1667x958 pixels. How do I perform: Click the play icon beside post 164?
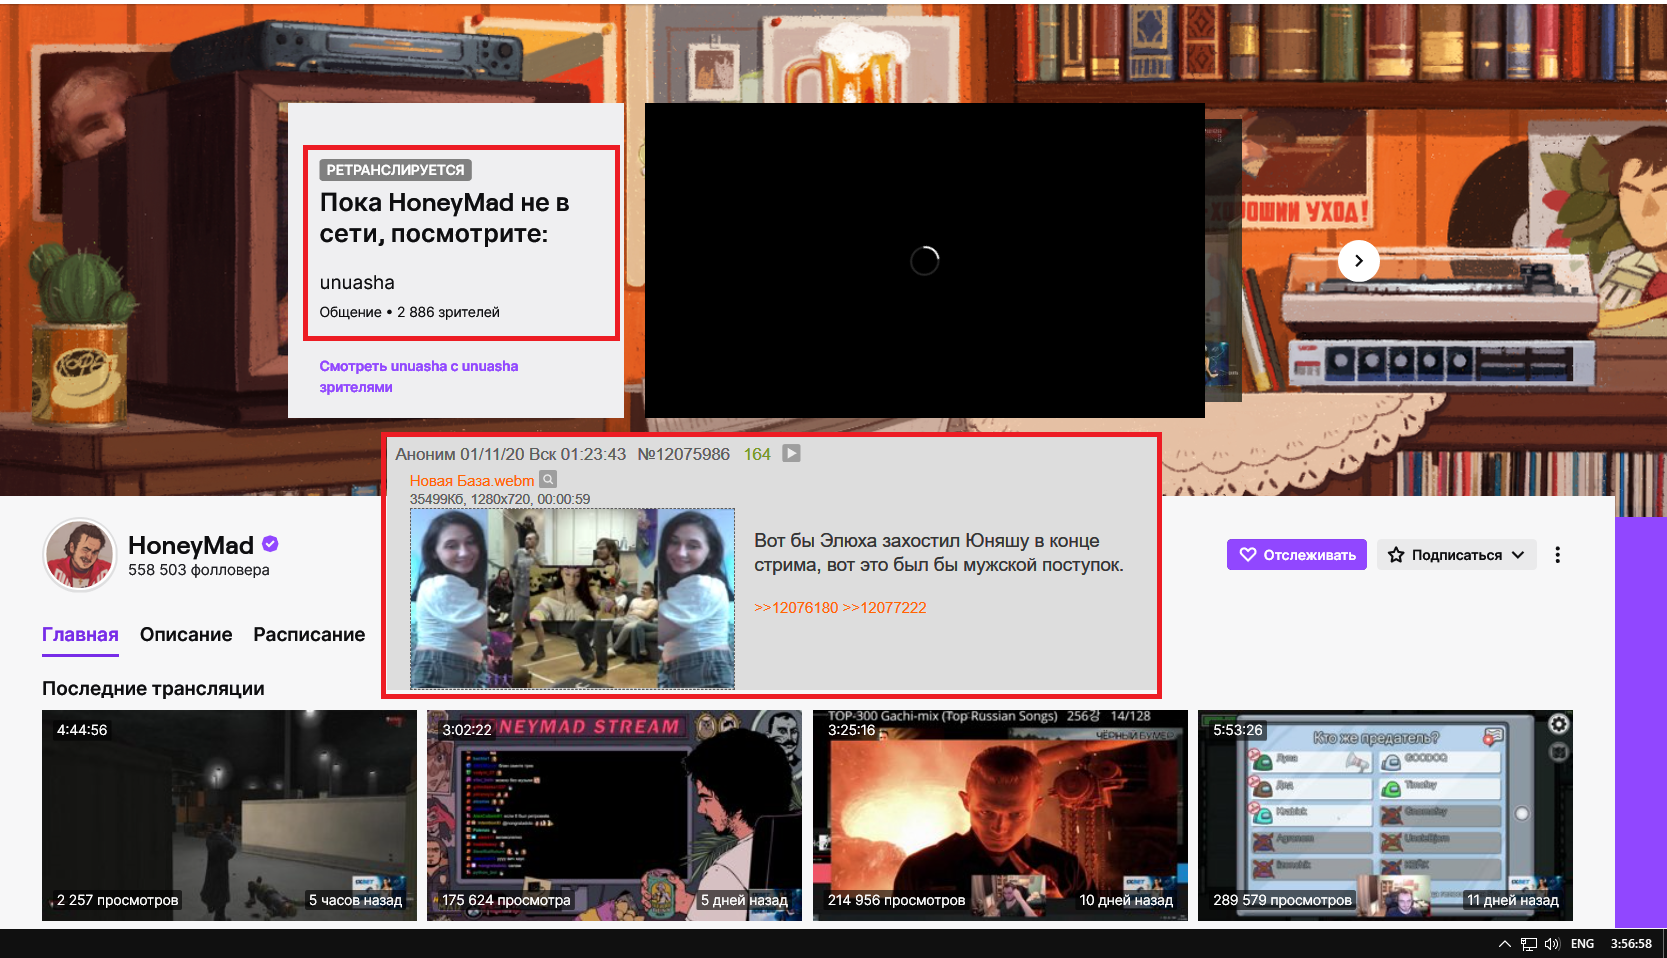click(x=791, y=453)
